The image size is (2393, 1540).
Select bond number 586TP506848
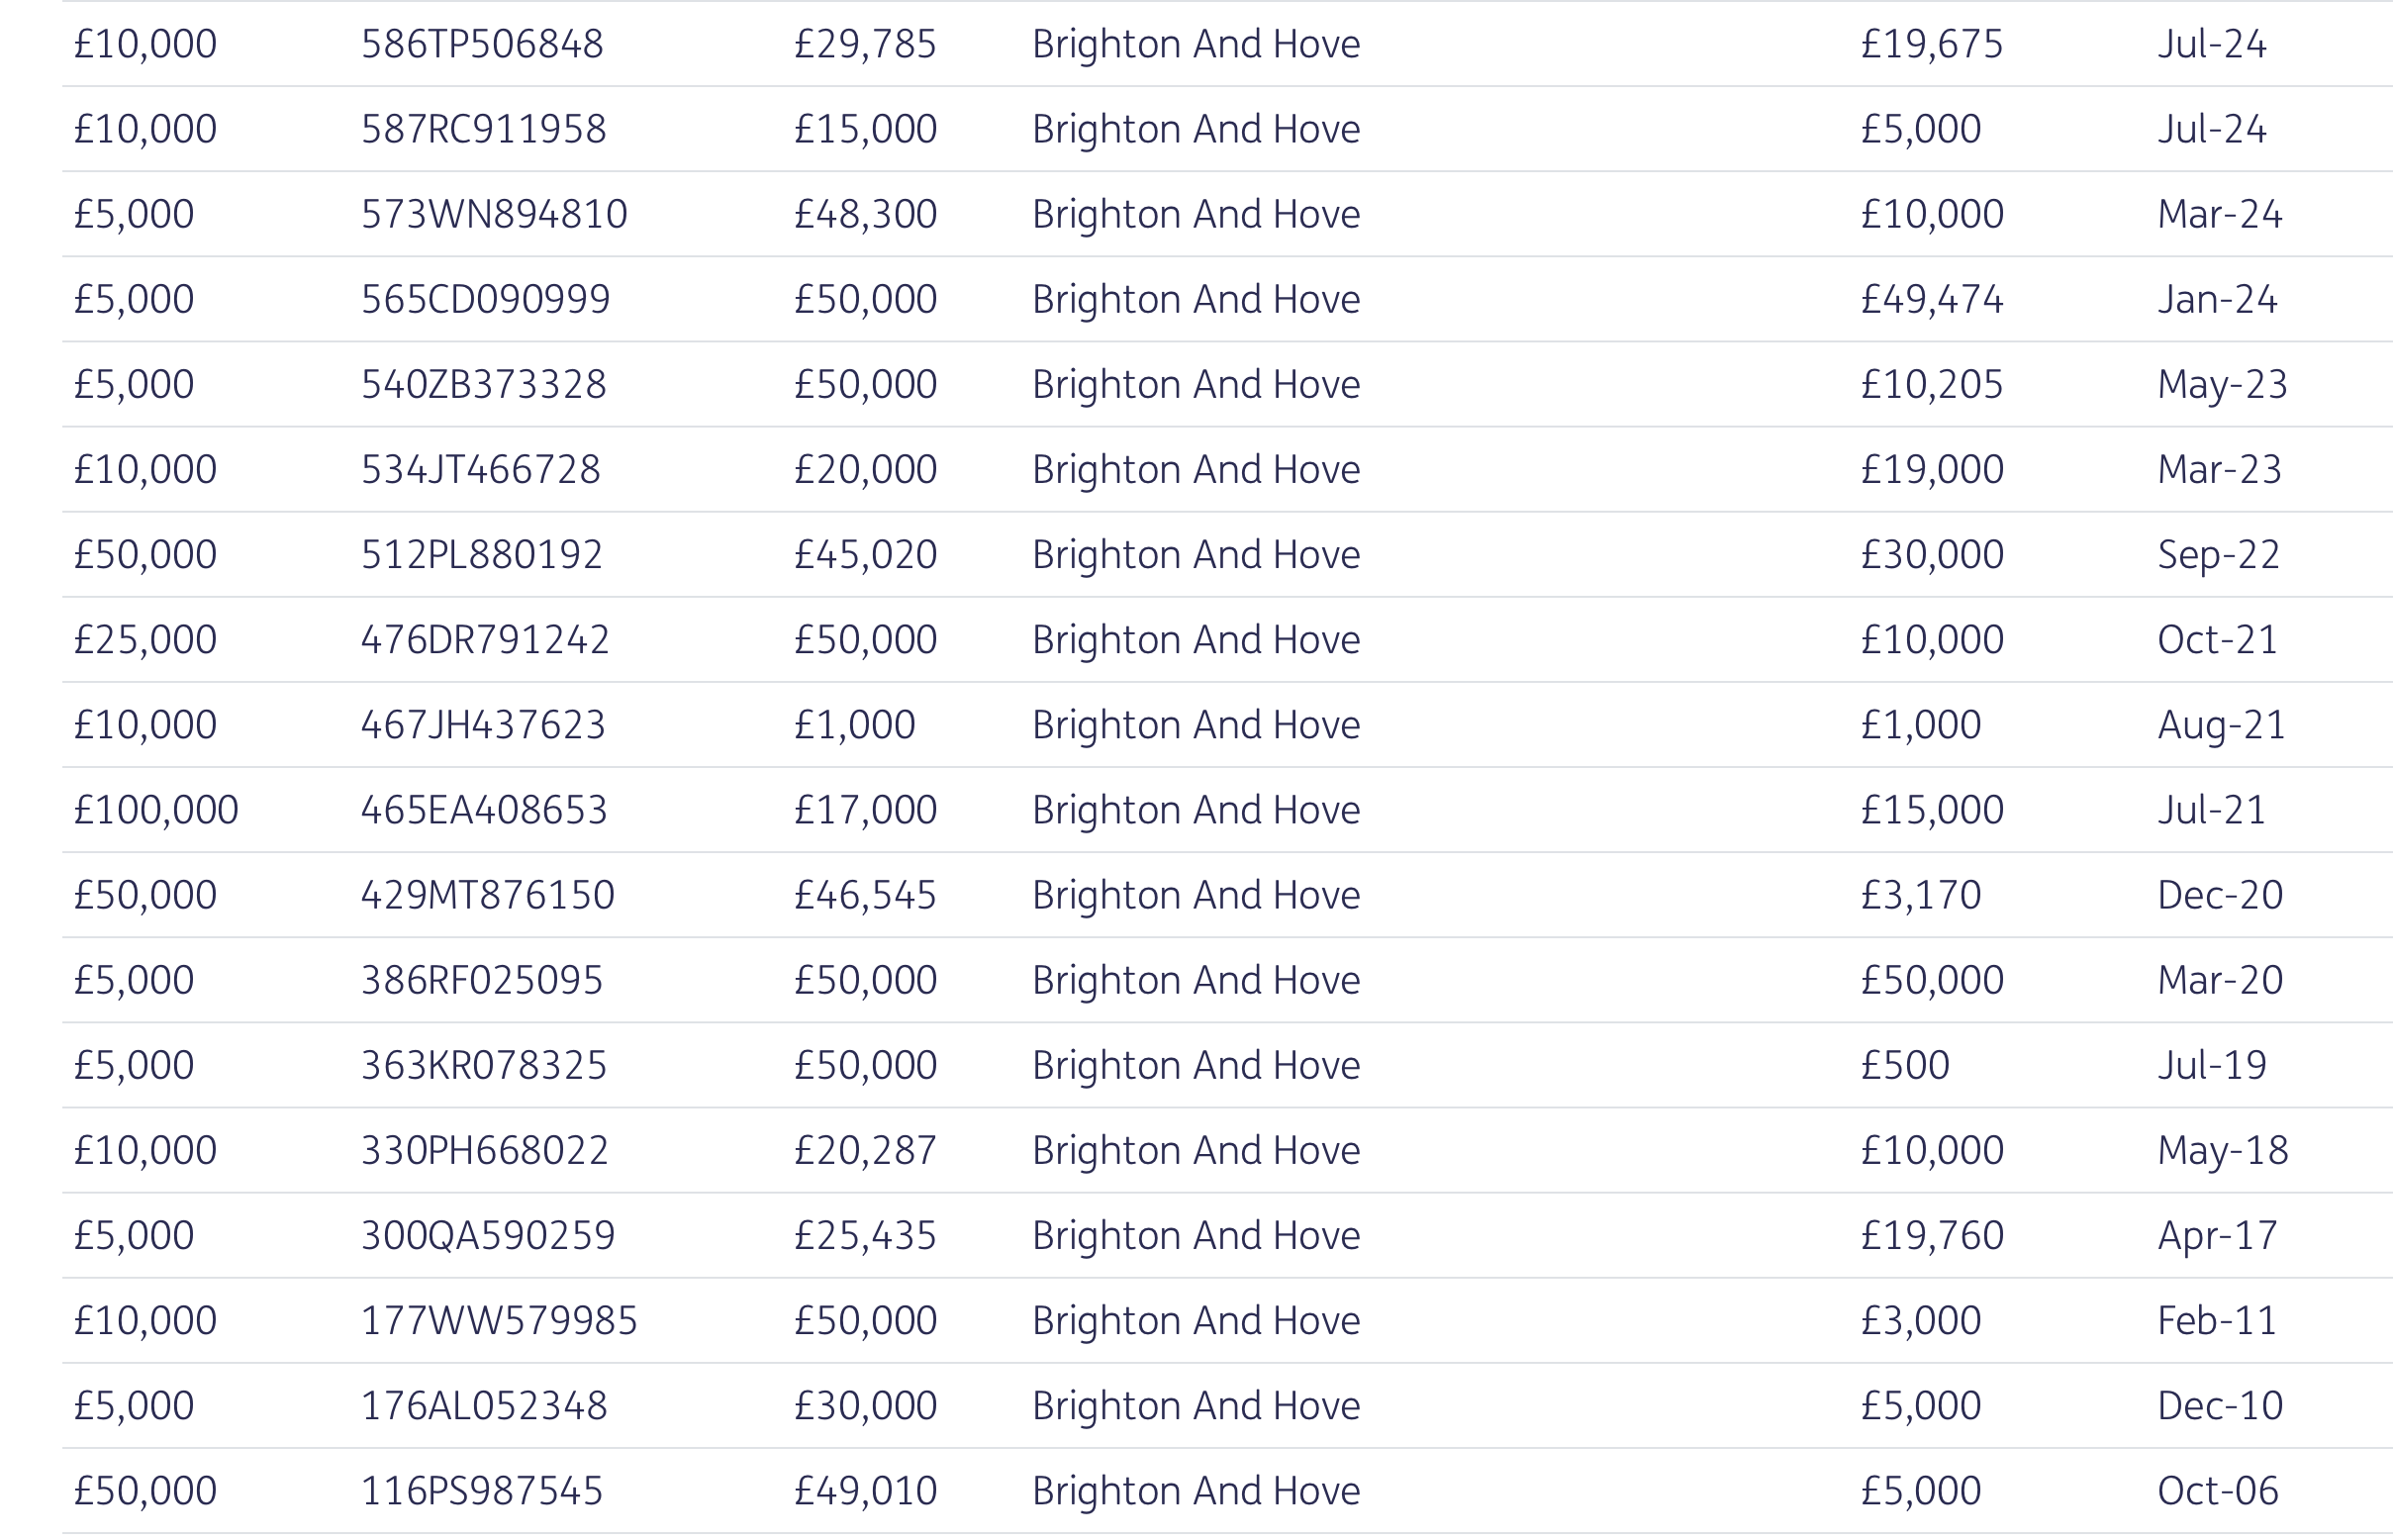pyautogui.click(x=482, y=44)
